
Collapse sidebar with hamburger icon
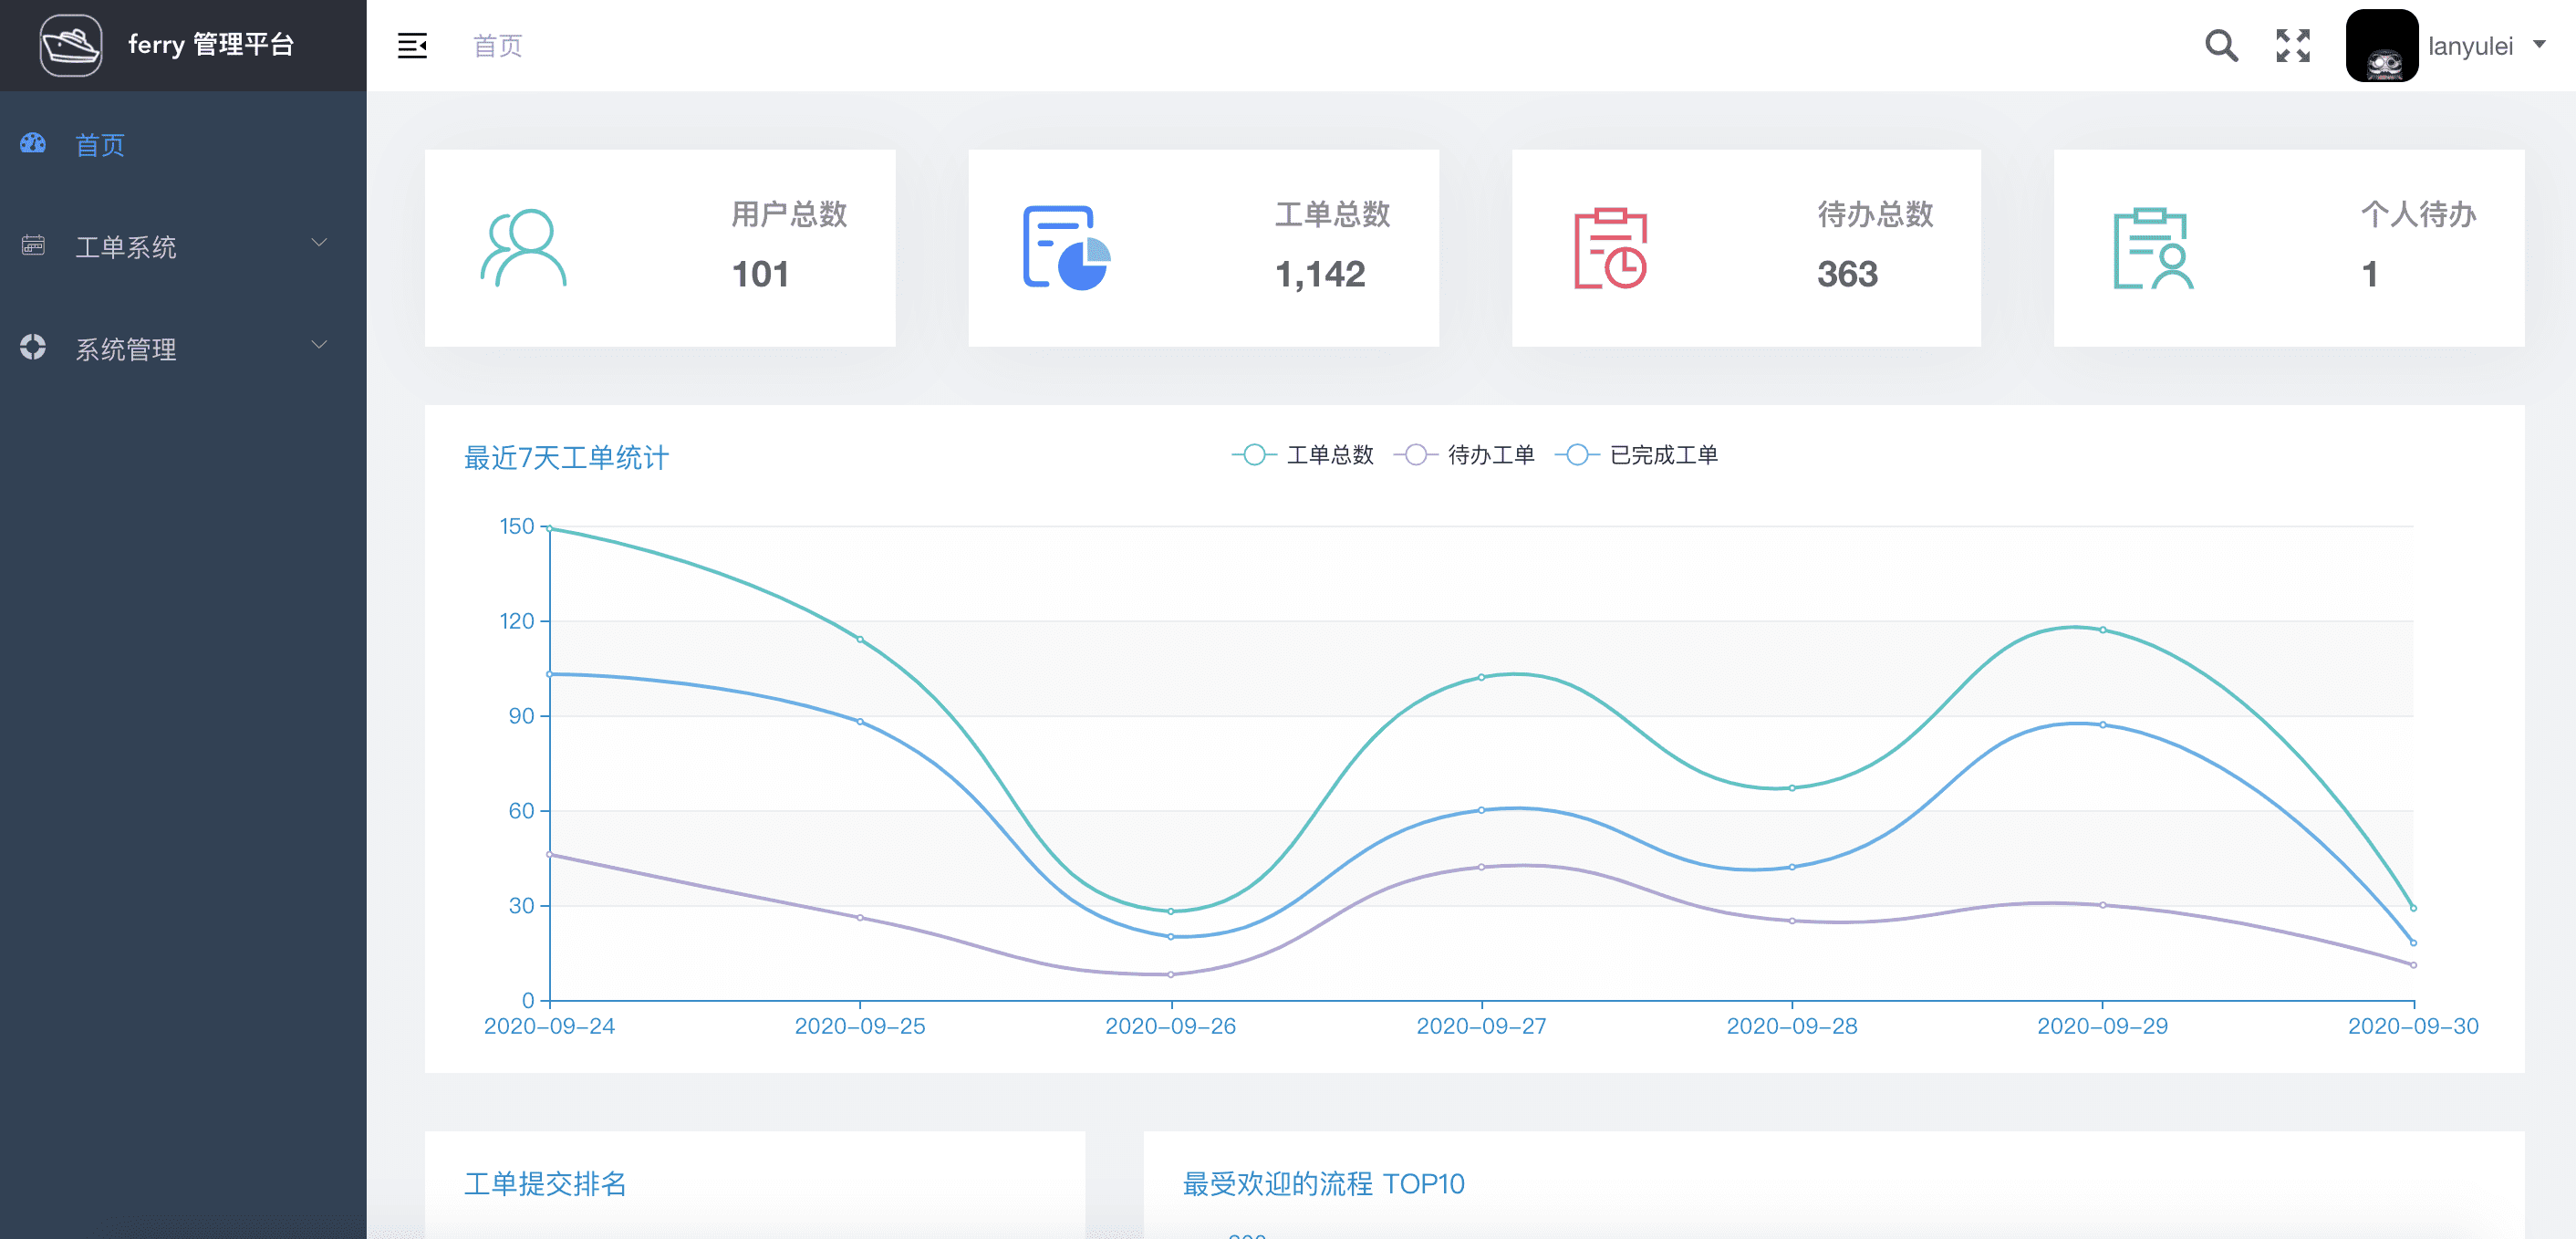pyautogui.click(x=412, y=45)
